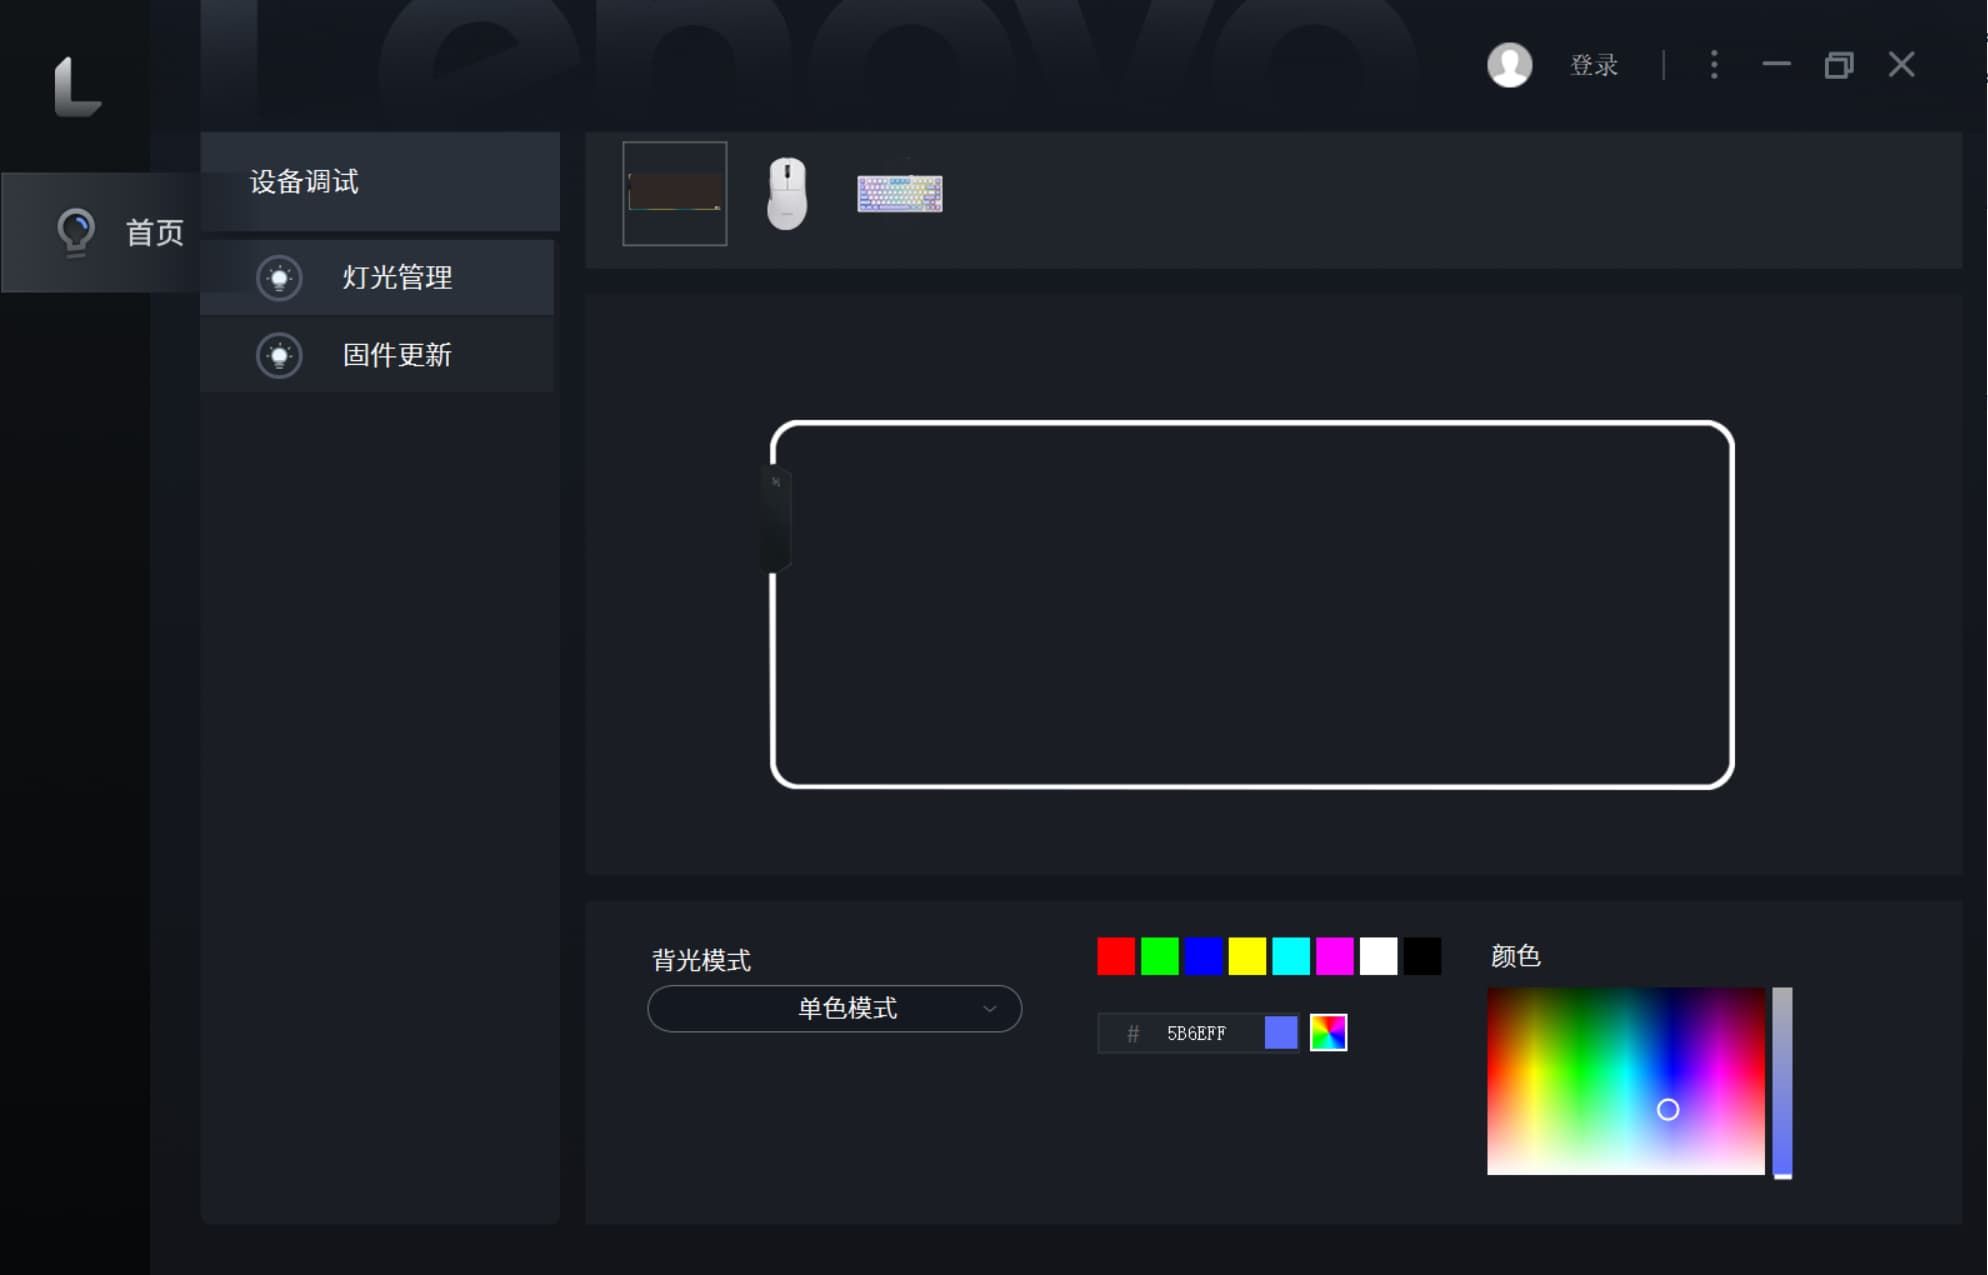Select the mouse device thumbnail
This screenshot has width=1988, height=1275.
(787, 193)
